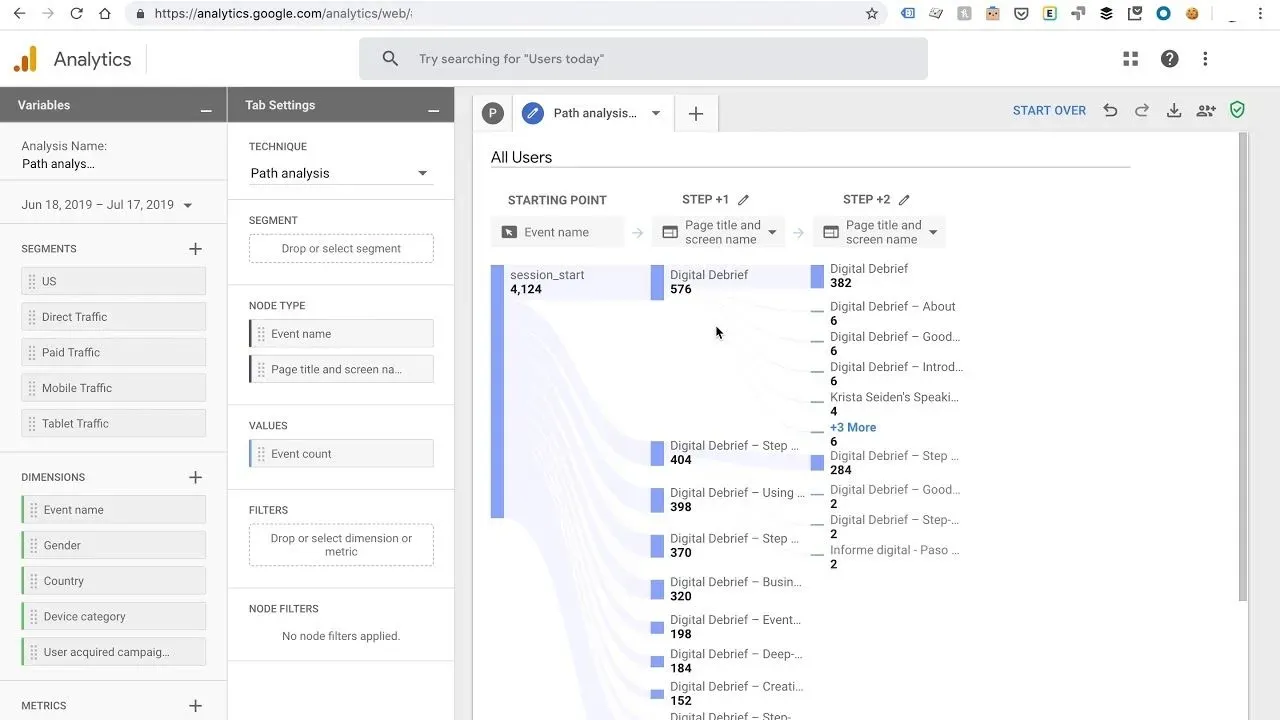Screen dimensions: 1280x720
Task: Edit STEP +1 with pencil icon
Action: [743, 200]
